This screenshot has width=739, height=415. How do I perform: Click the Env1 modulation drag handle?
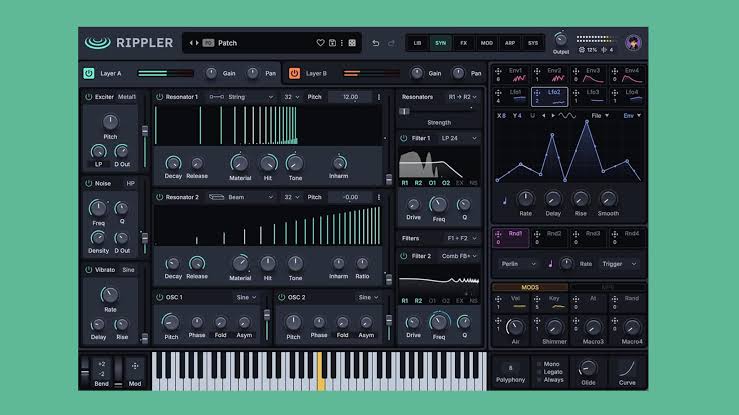click(x=498, y=72)
